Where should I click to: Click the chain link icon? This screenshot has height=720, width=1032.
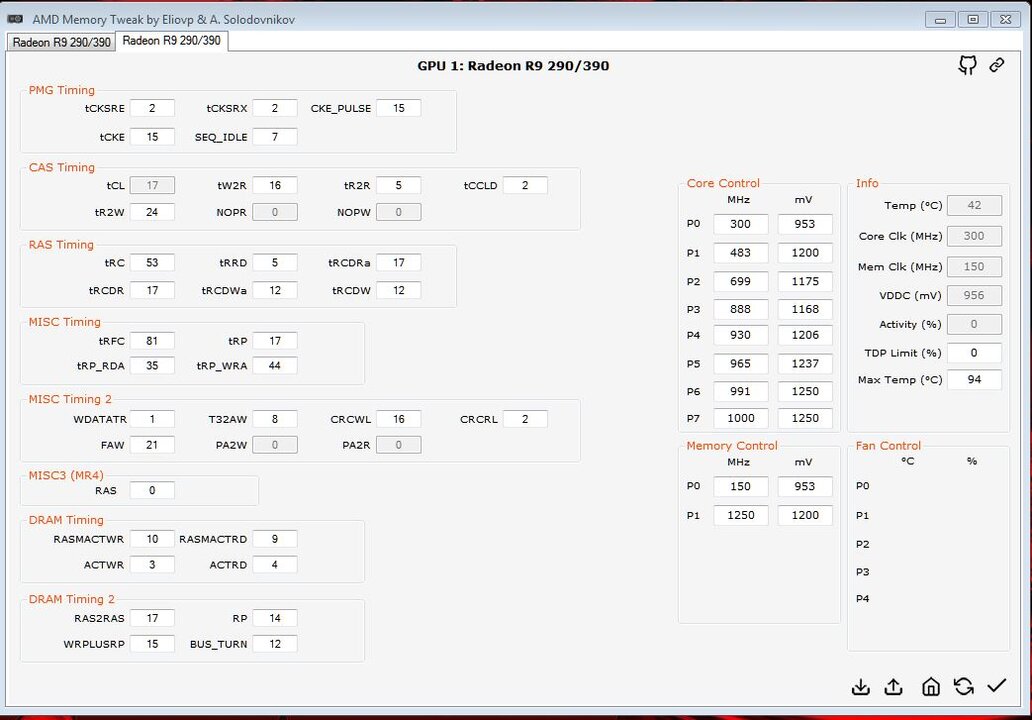(x=996, y=64)
